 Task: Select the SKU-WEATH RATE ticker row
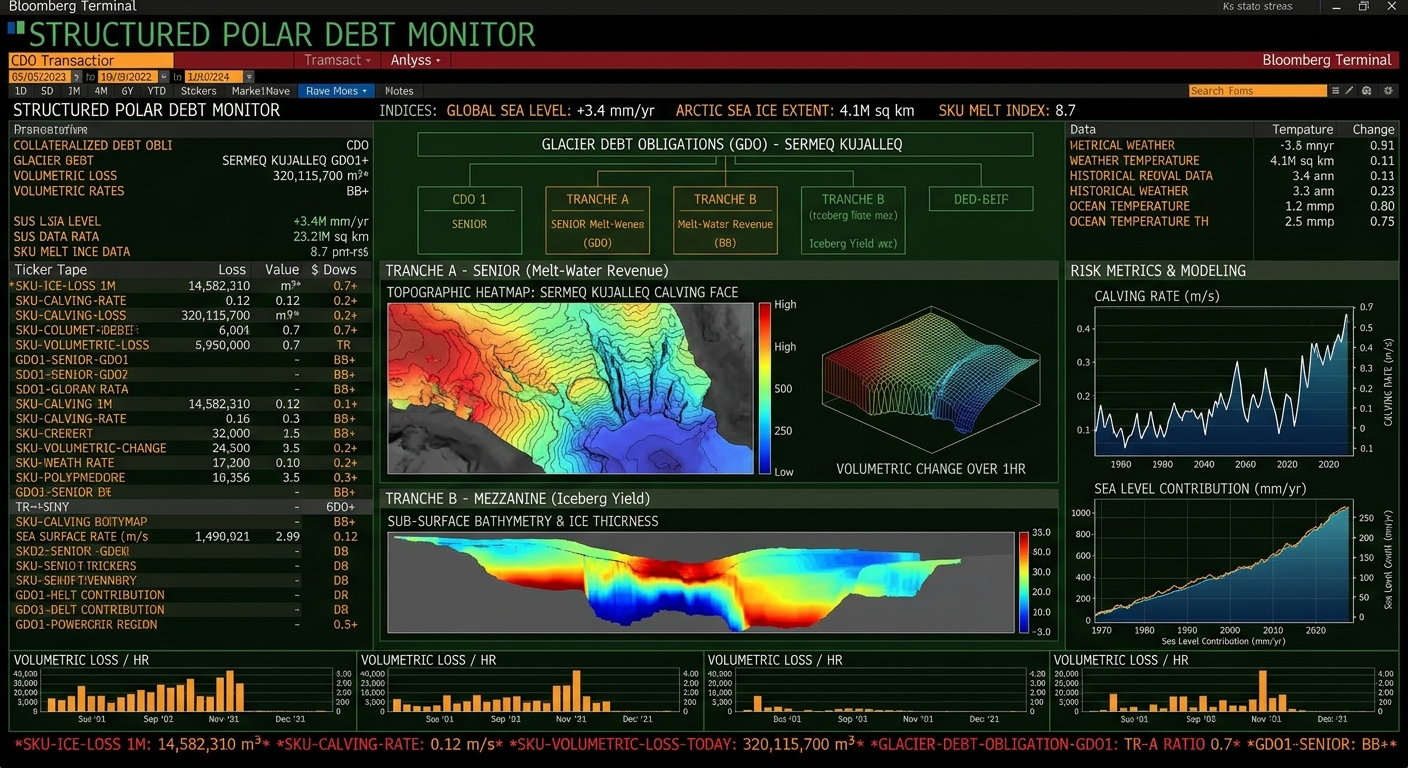click(x=189, y=463)
